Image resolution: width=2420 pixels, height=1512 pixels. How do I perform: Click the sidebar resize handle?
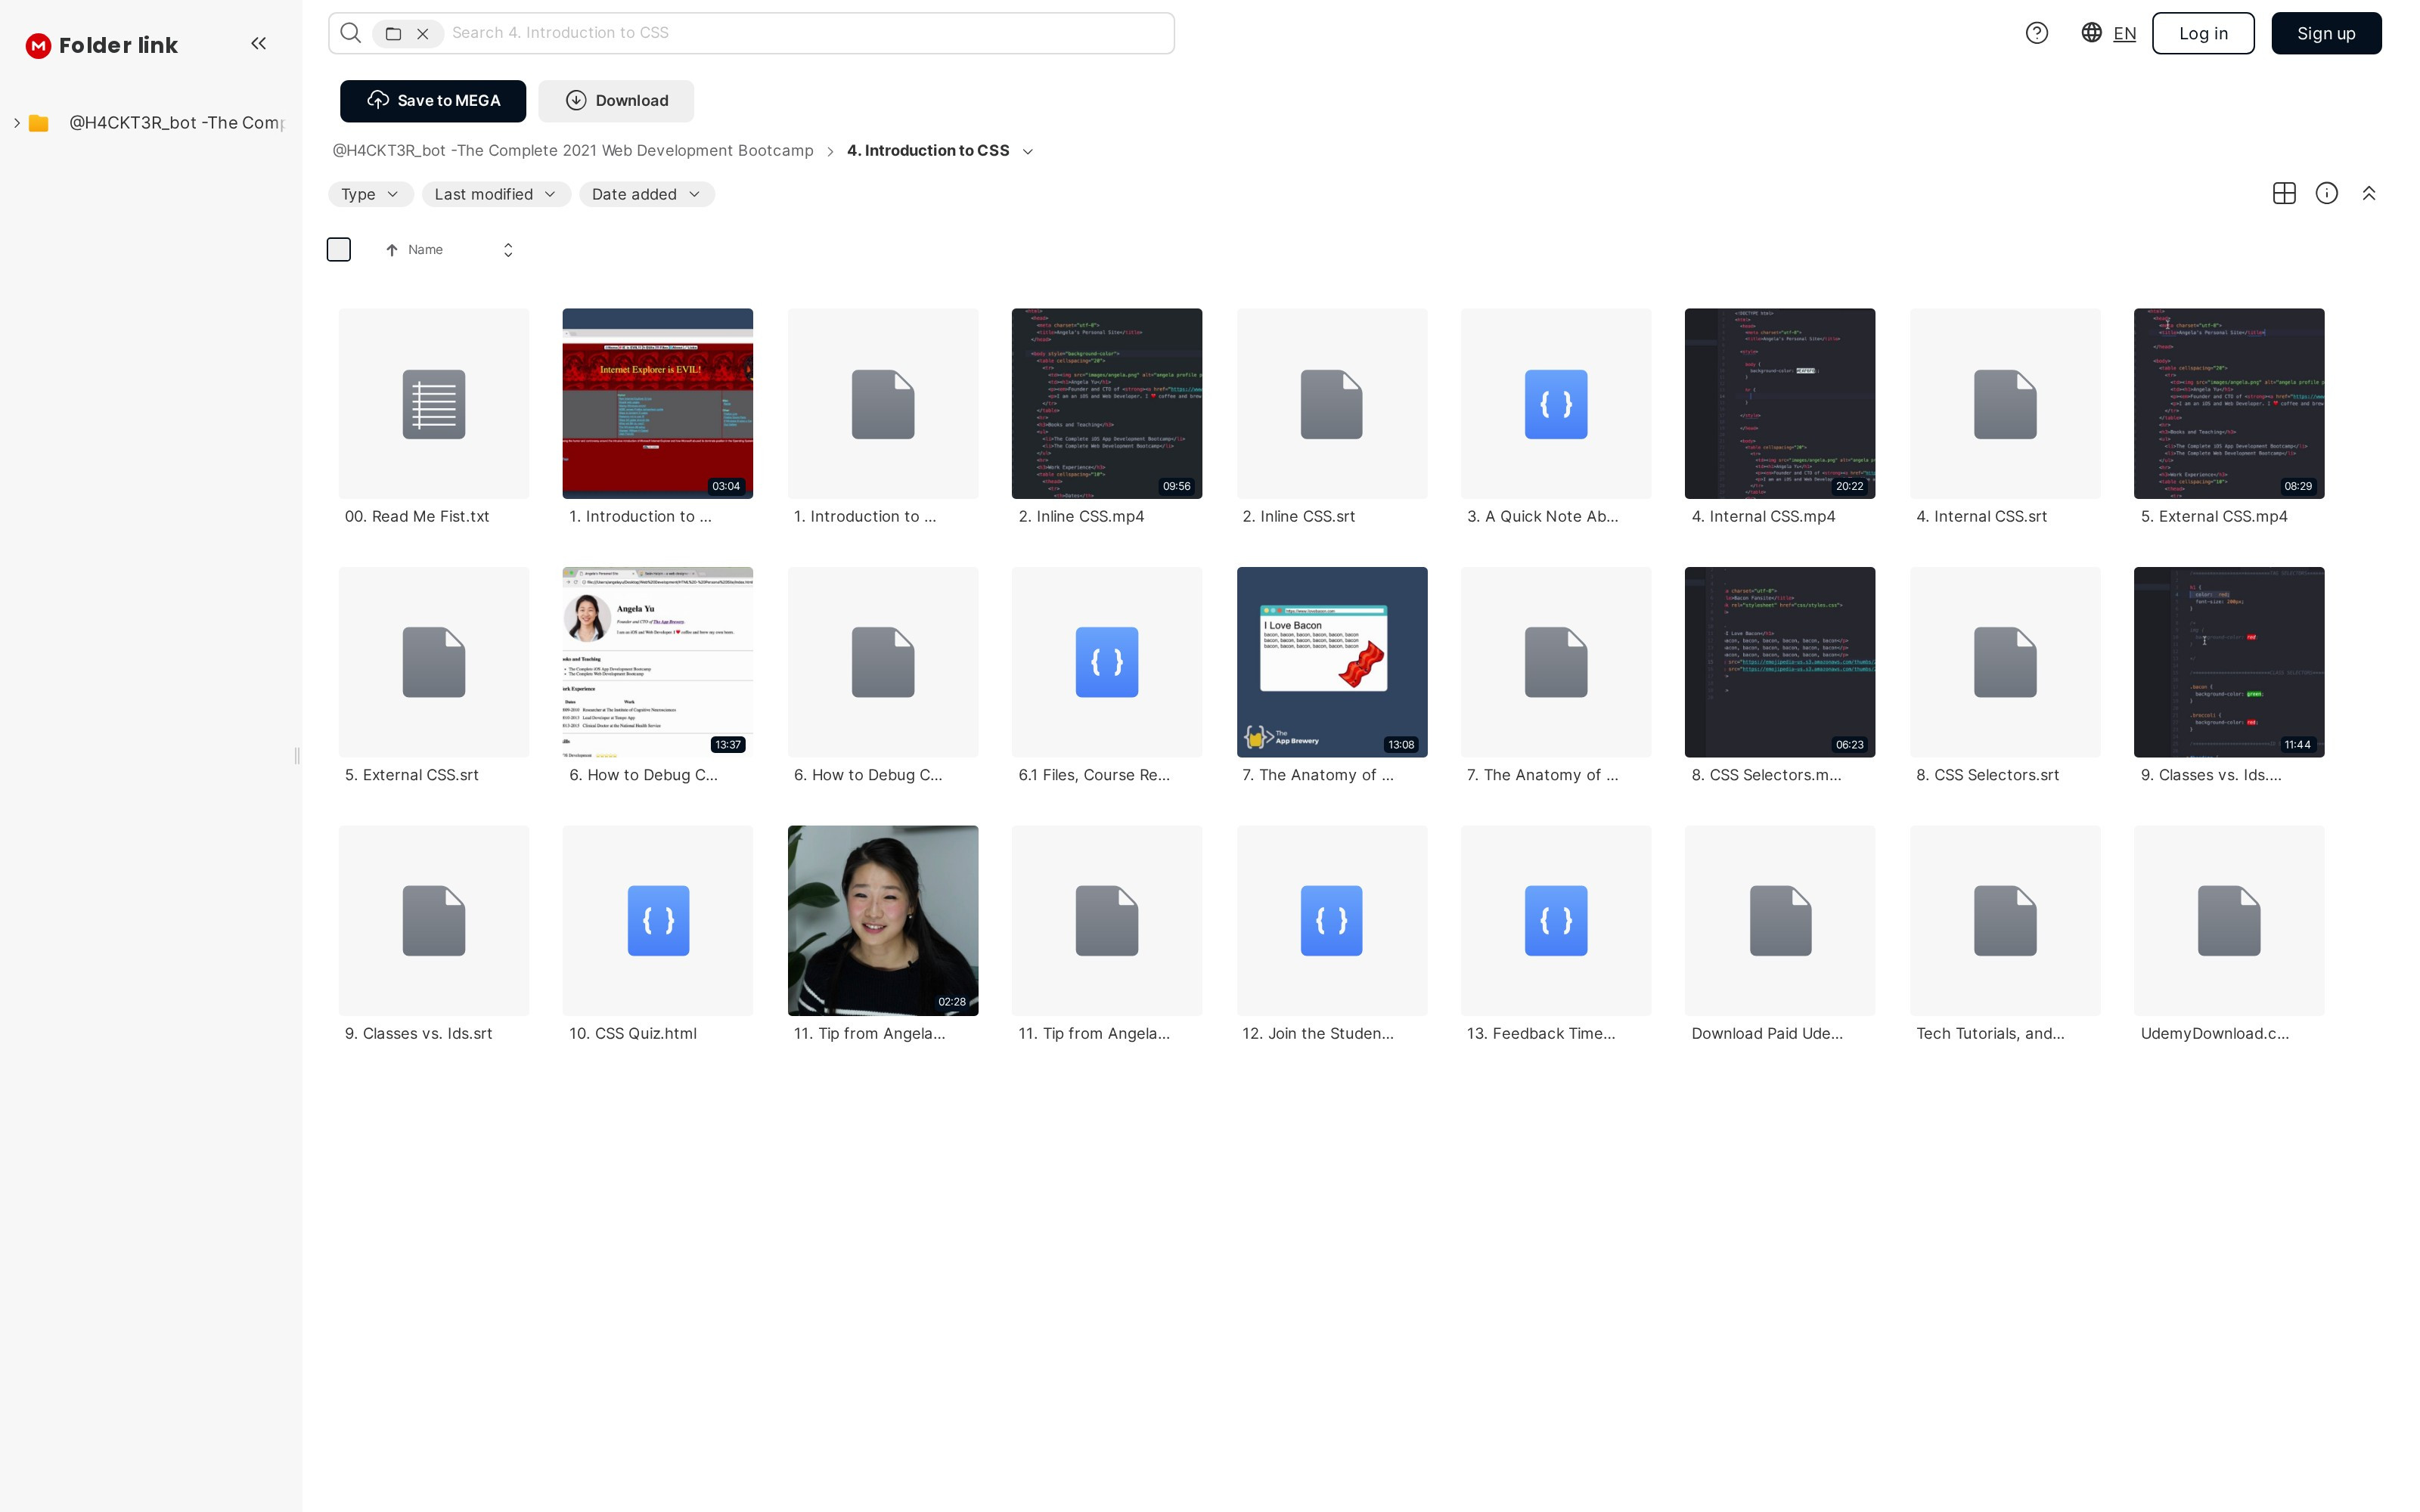297,756
